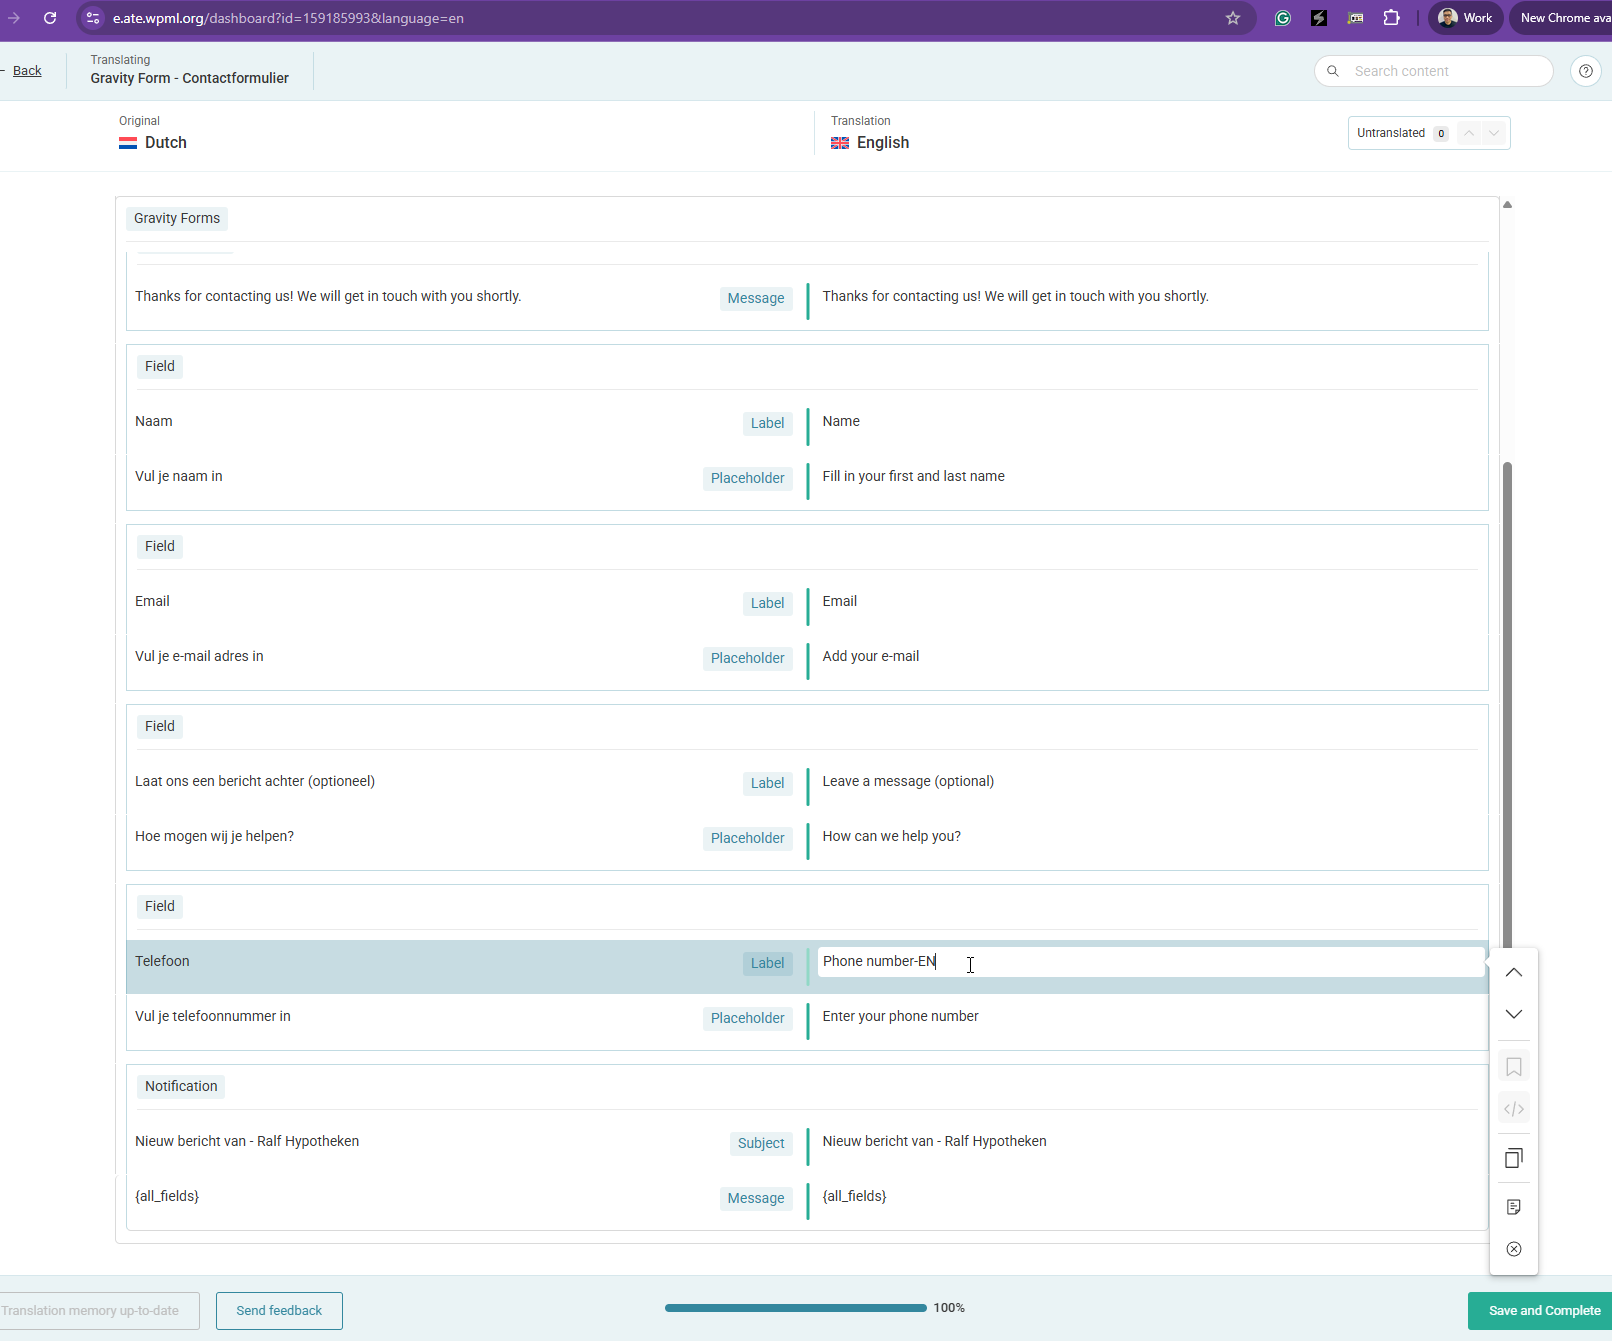Reload the page with the browser refresh icon
Viewport: 1612px width, 1341px height.
coord(50,18)
